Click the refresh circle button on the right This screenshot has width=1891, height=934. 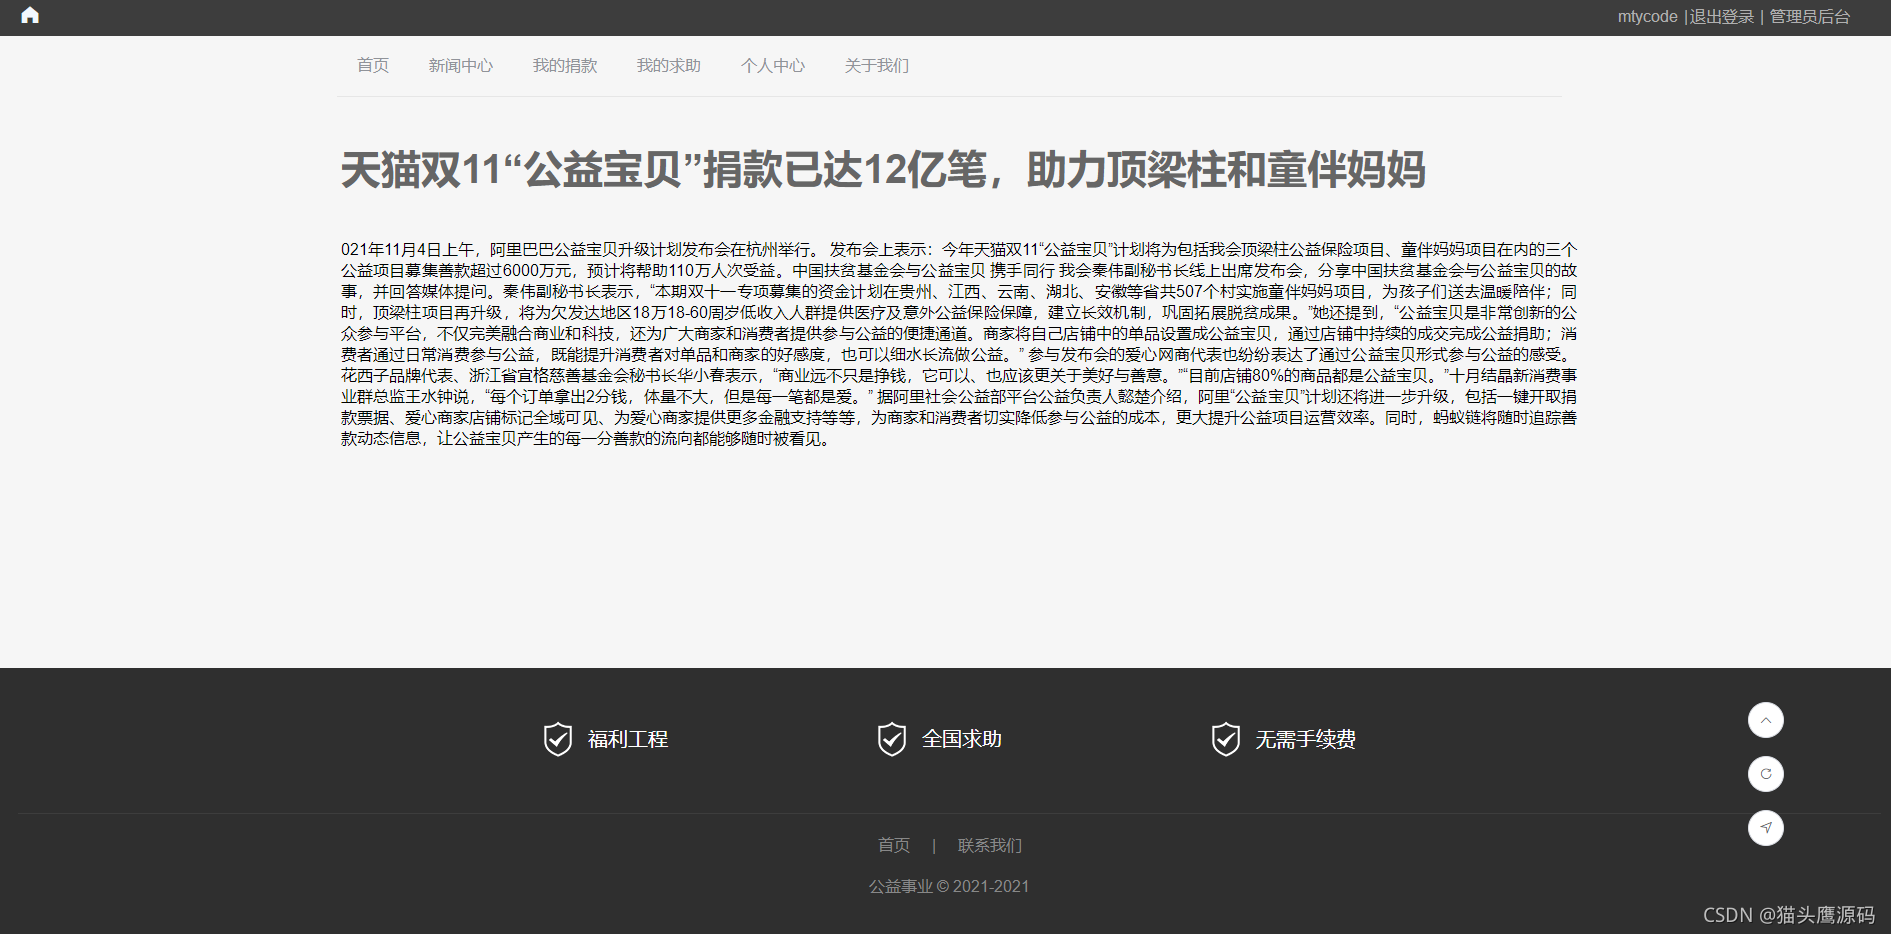tap(1765, 774)
